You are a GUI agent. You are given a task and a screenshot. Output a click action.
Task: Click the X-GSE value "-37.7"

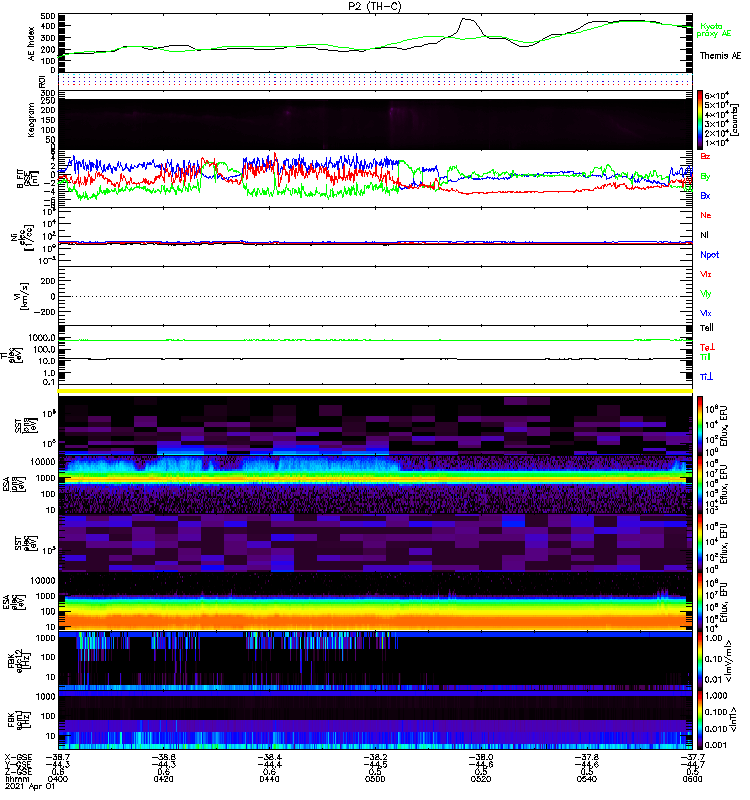pyautogui.click(x=692, y=757)
